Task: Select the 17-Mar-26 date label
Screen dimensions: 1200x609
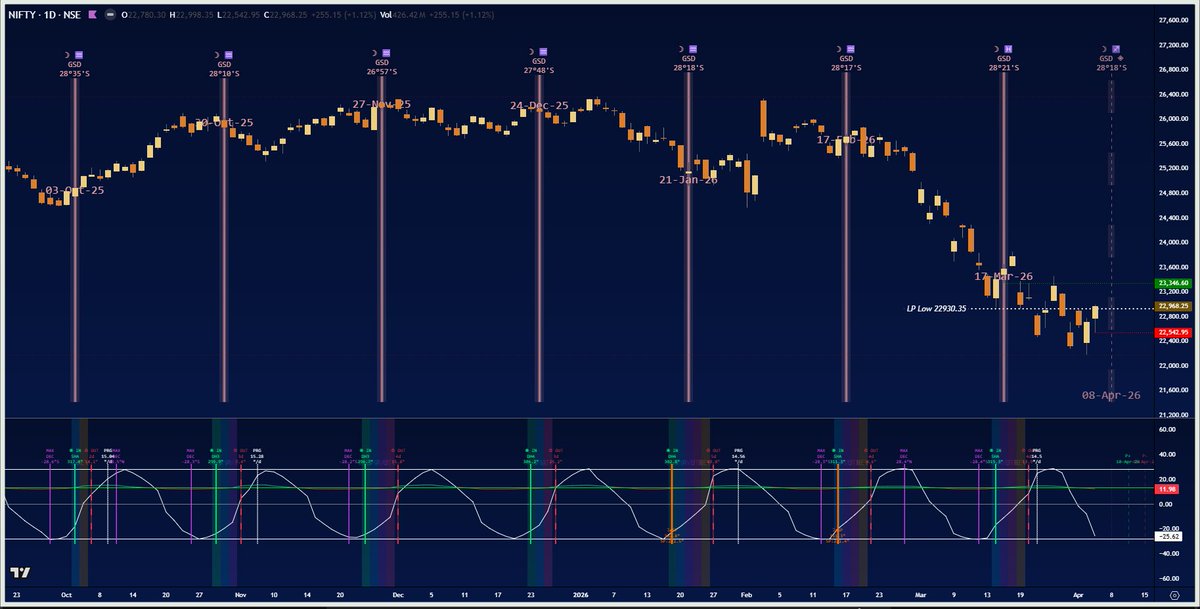Action: [1004, 276]
